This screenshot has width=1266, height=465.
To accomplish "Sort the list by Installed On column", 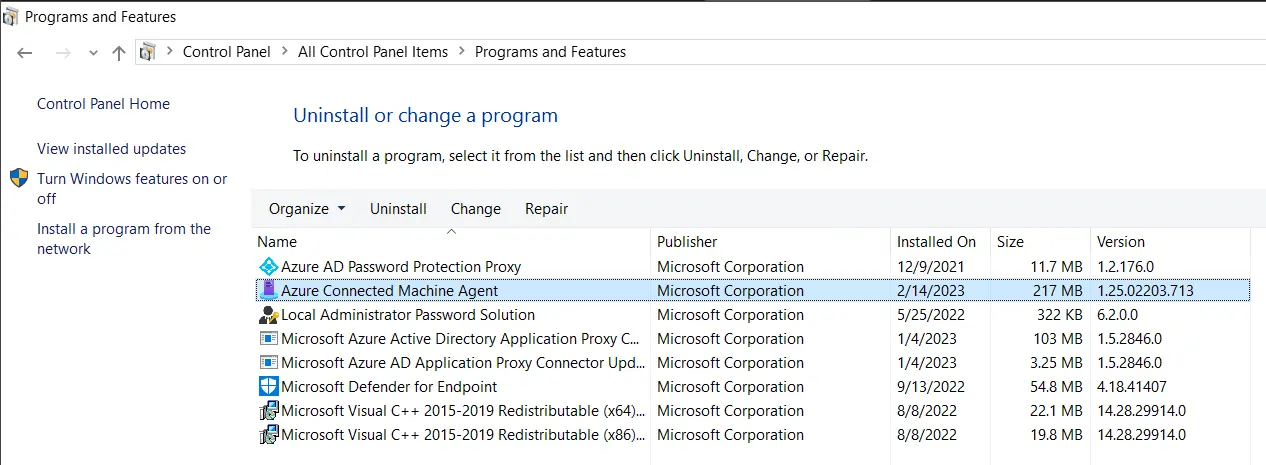I will pyautogui.click(x=936, y=242).
